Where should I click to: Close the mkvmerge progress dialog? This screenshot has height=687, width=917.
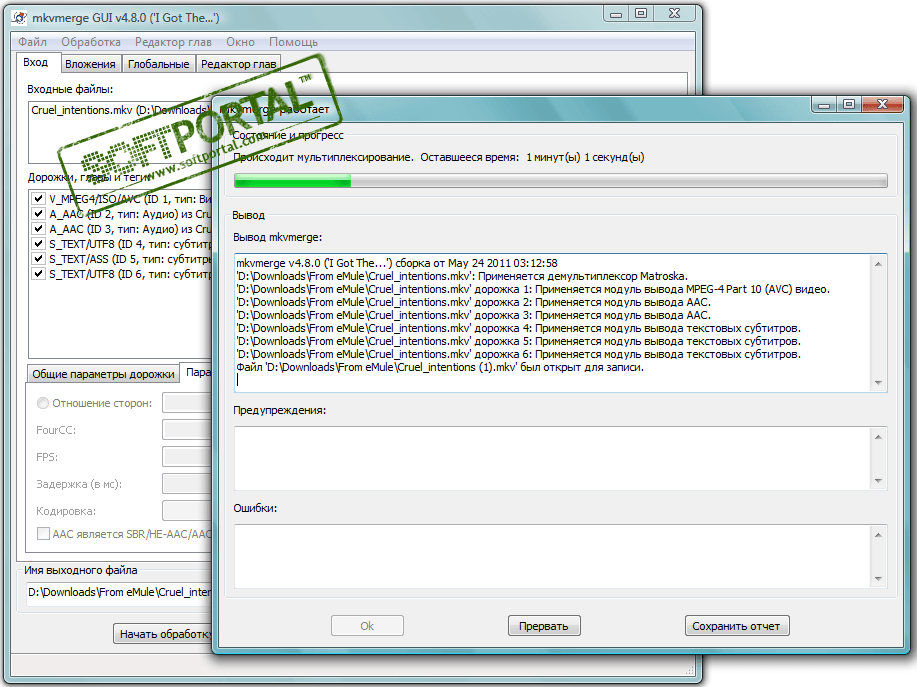[x=882, y=105]
